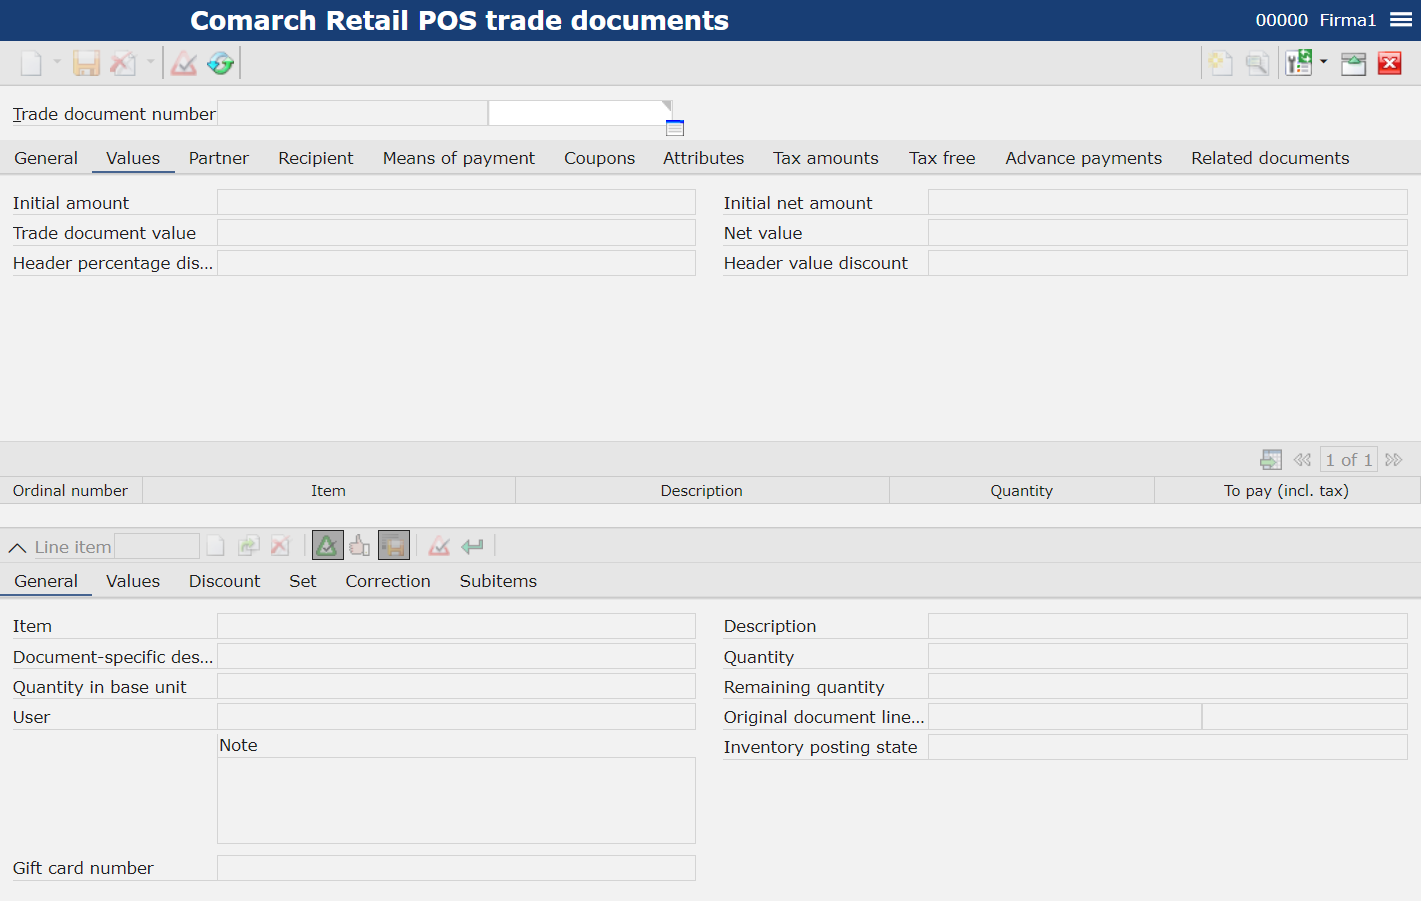1421x901 pixels.
Task: Open the Advance payments tab
Action: 1084,158
